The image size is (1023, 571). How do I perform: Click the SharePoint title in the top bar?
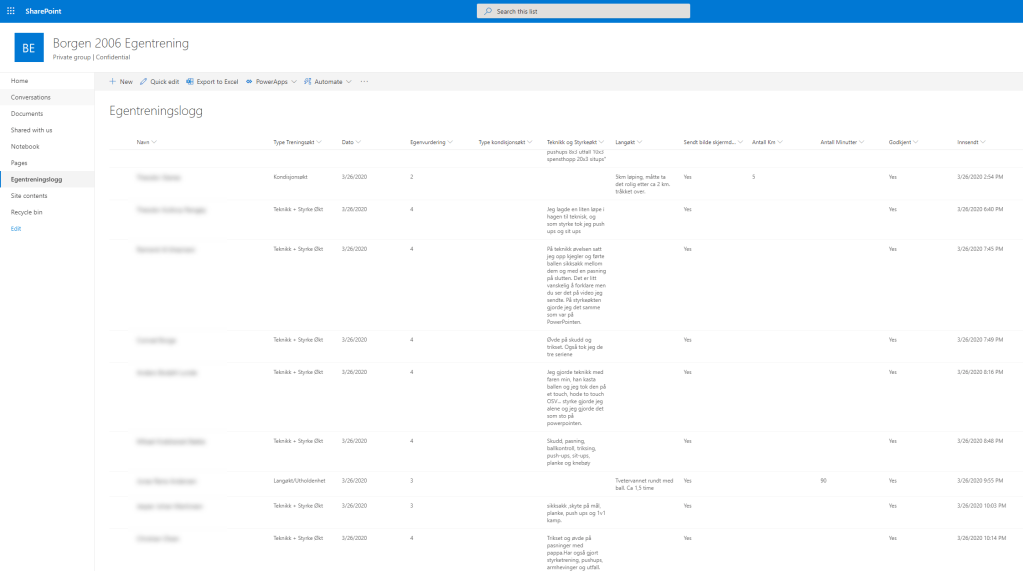coord(43,11)
